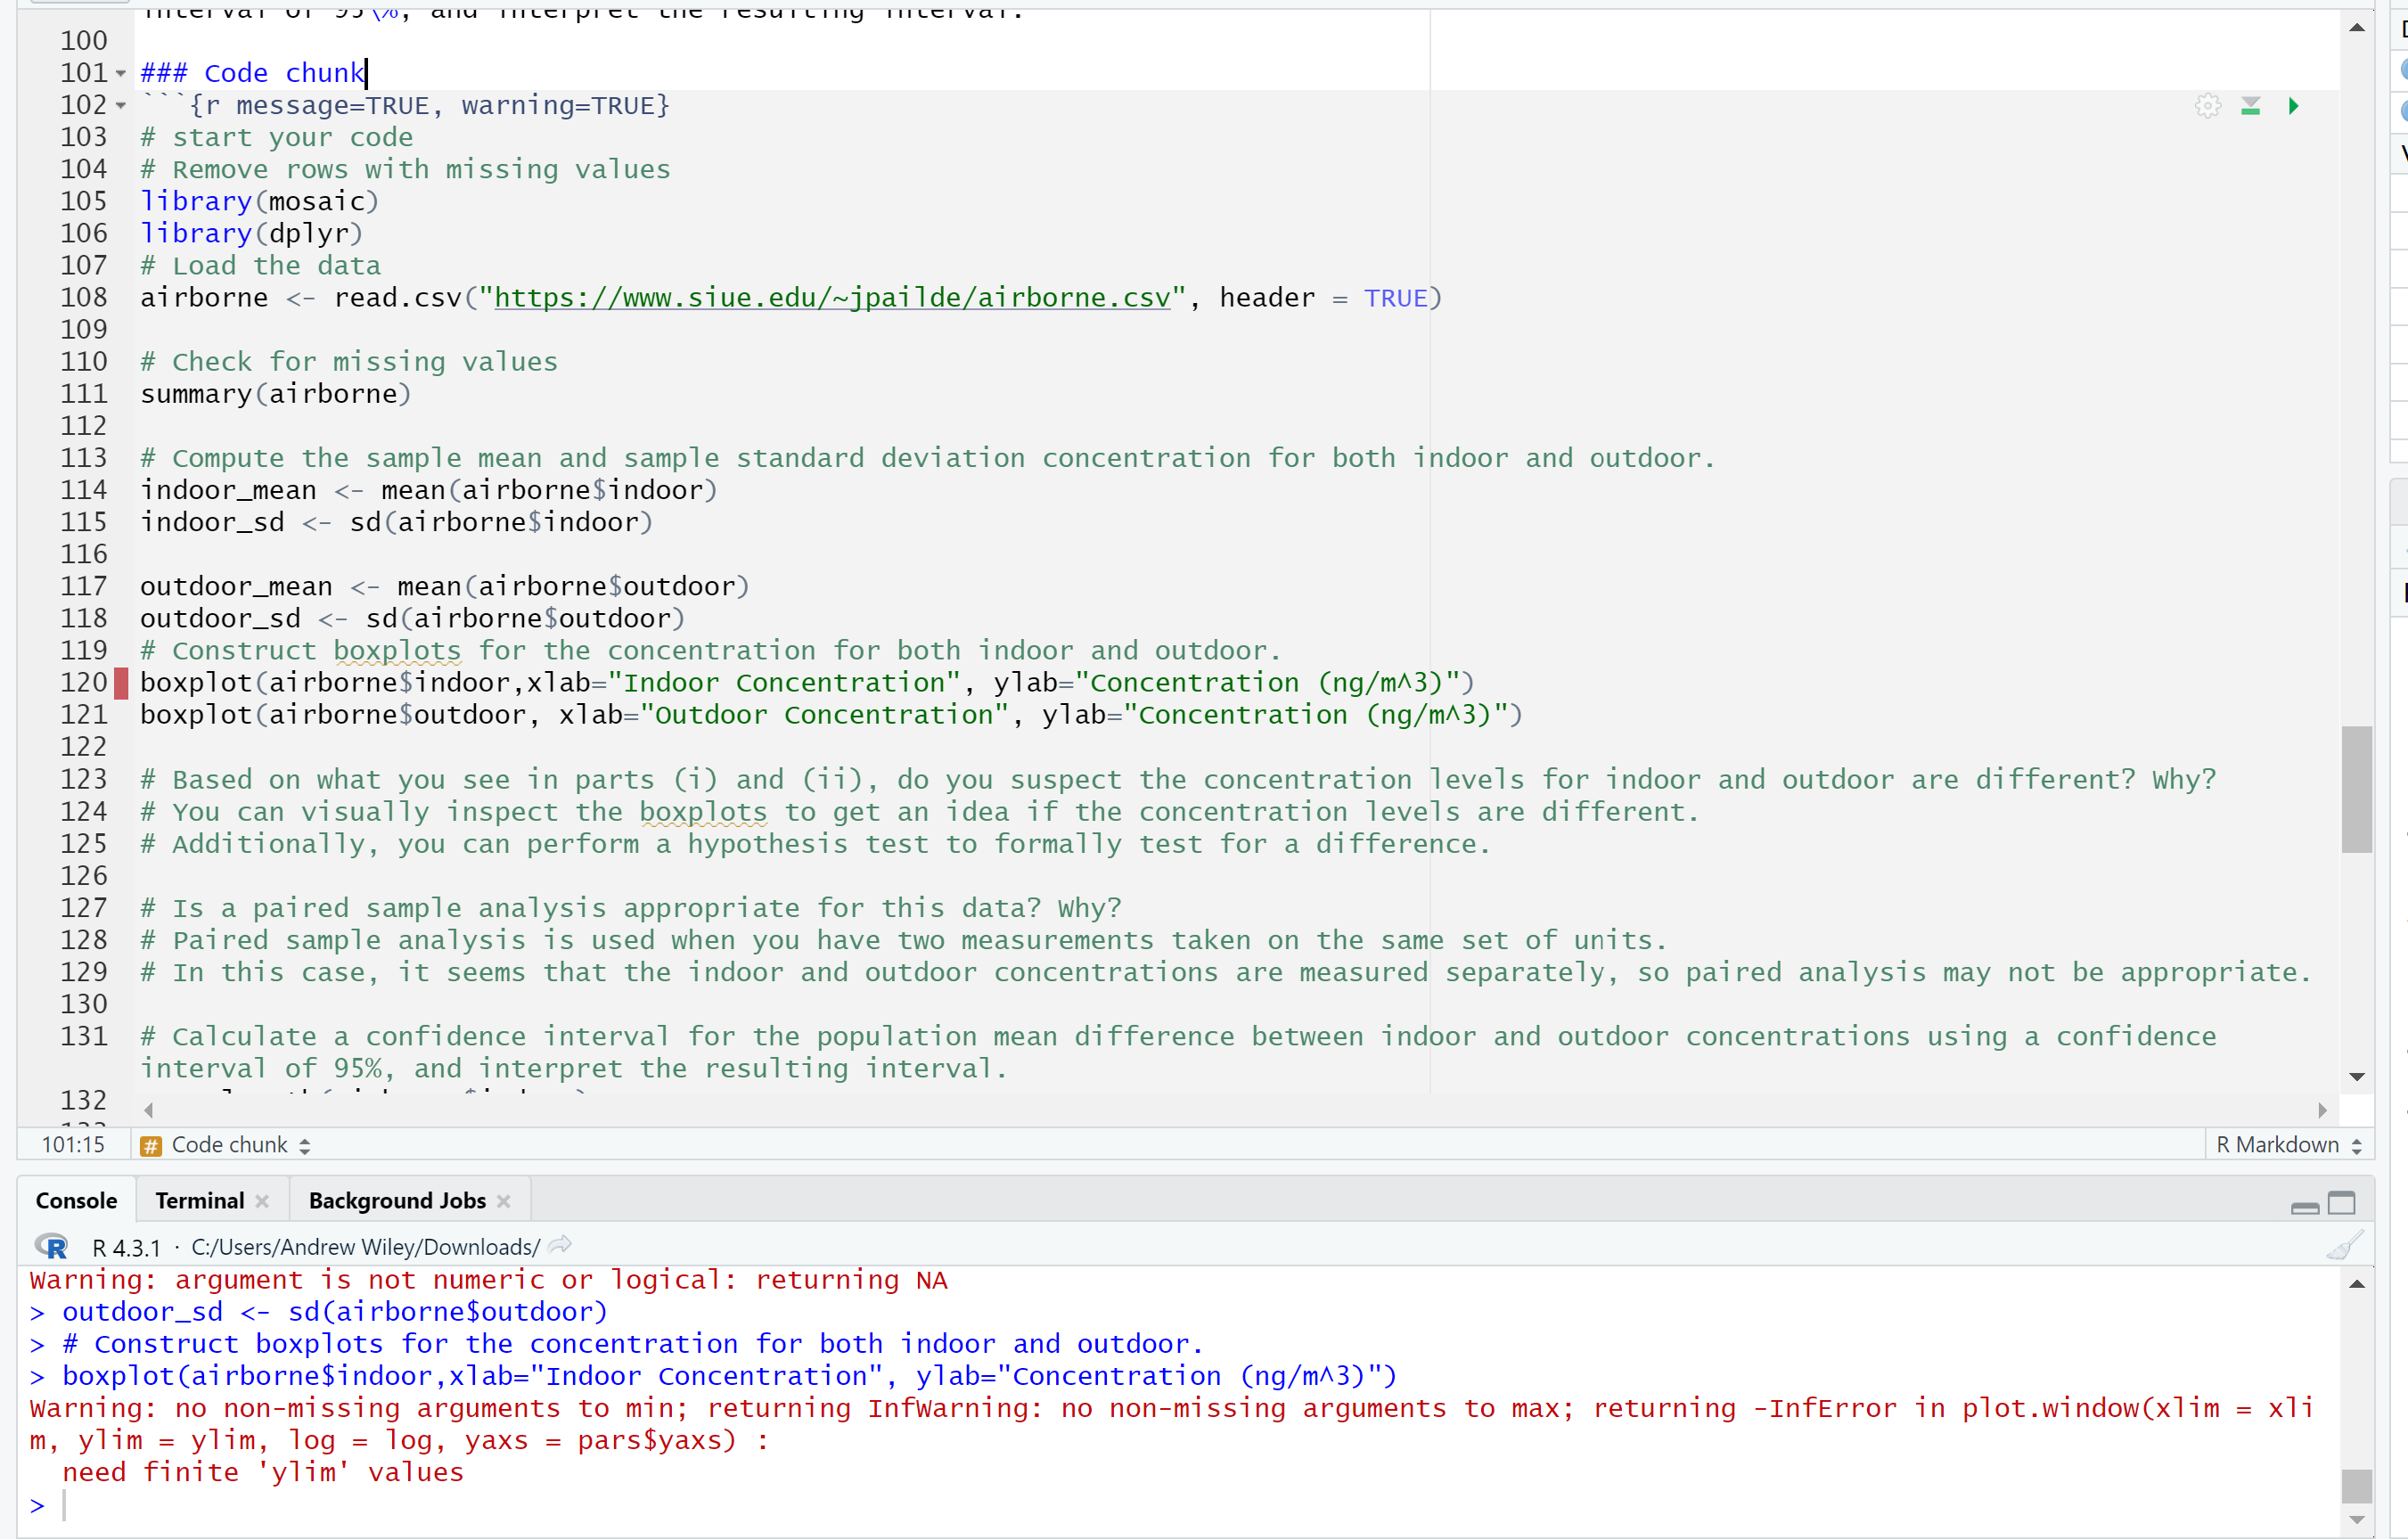The height and width of the screenshot is (1540, 2408).
Task: Collapse the section at line 101
Action: click(x=121, y=73)
